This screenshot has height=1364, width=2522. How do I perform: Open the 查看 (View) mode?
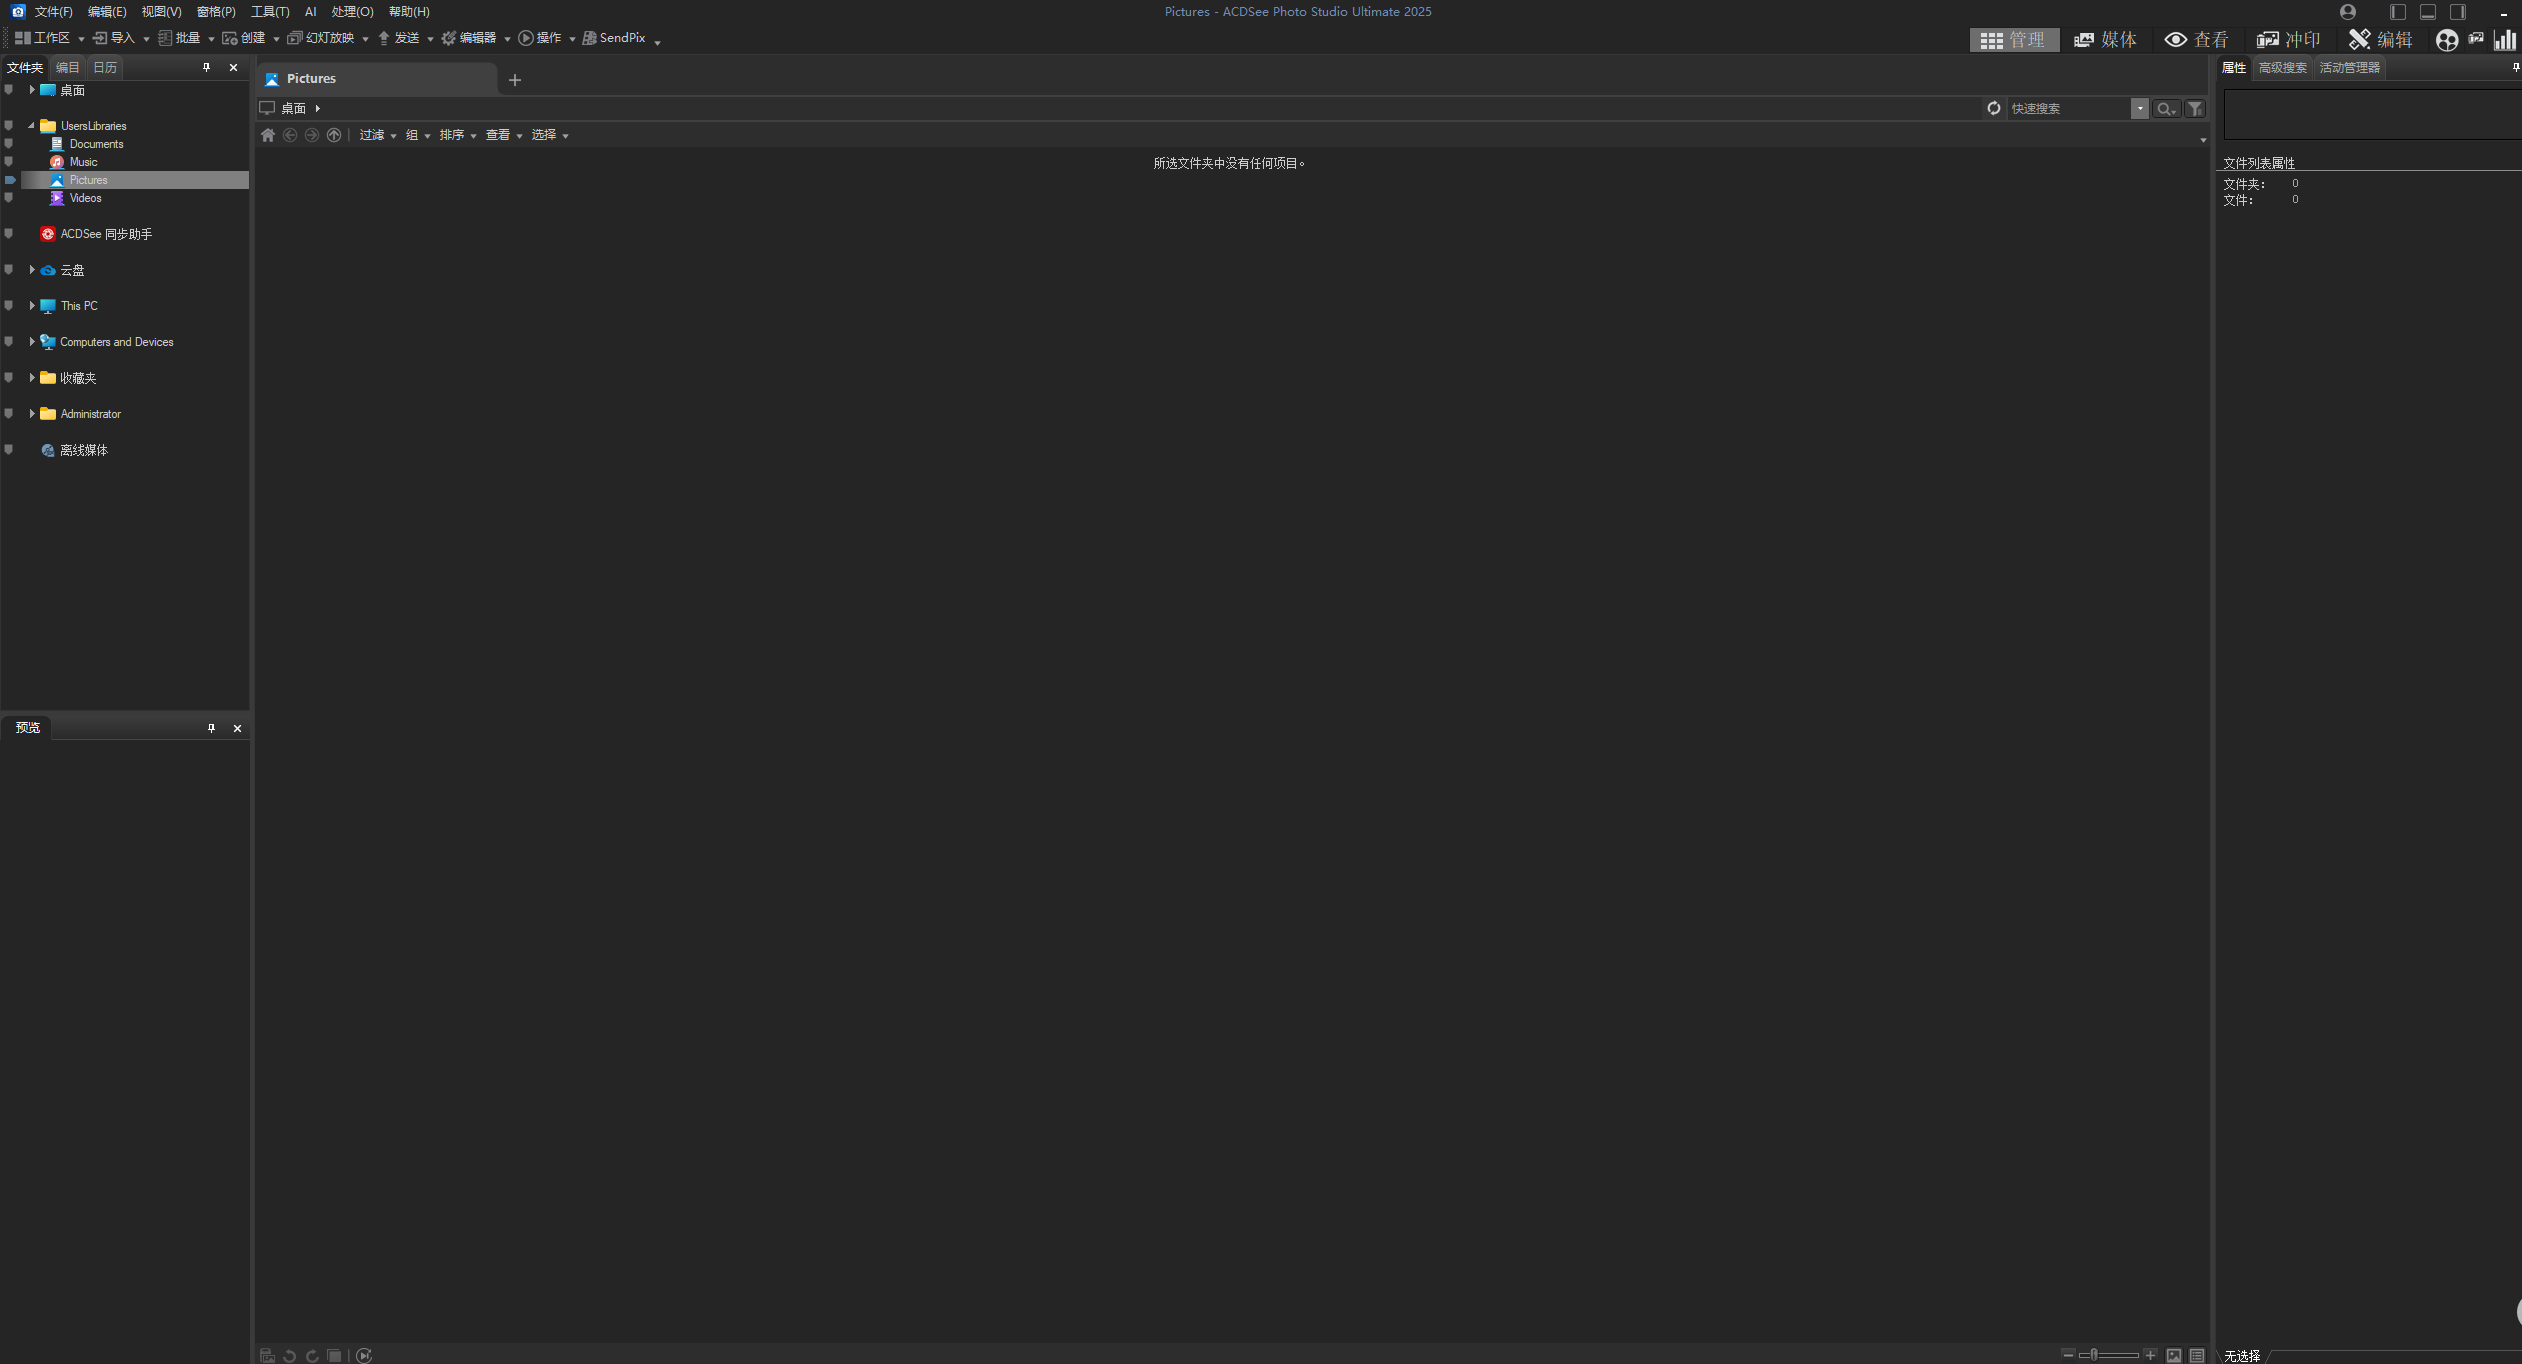pyautogui.click(x=2197, y=39)
